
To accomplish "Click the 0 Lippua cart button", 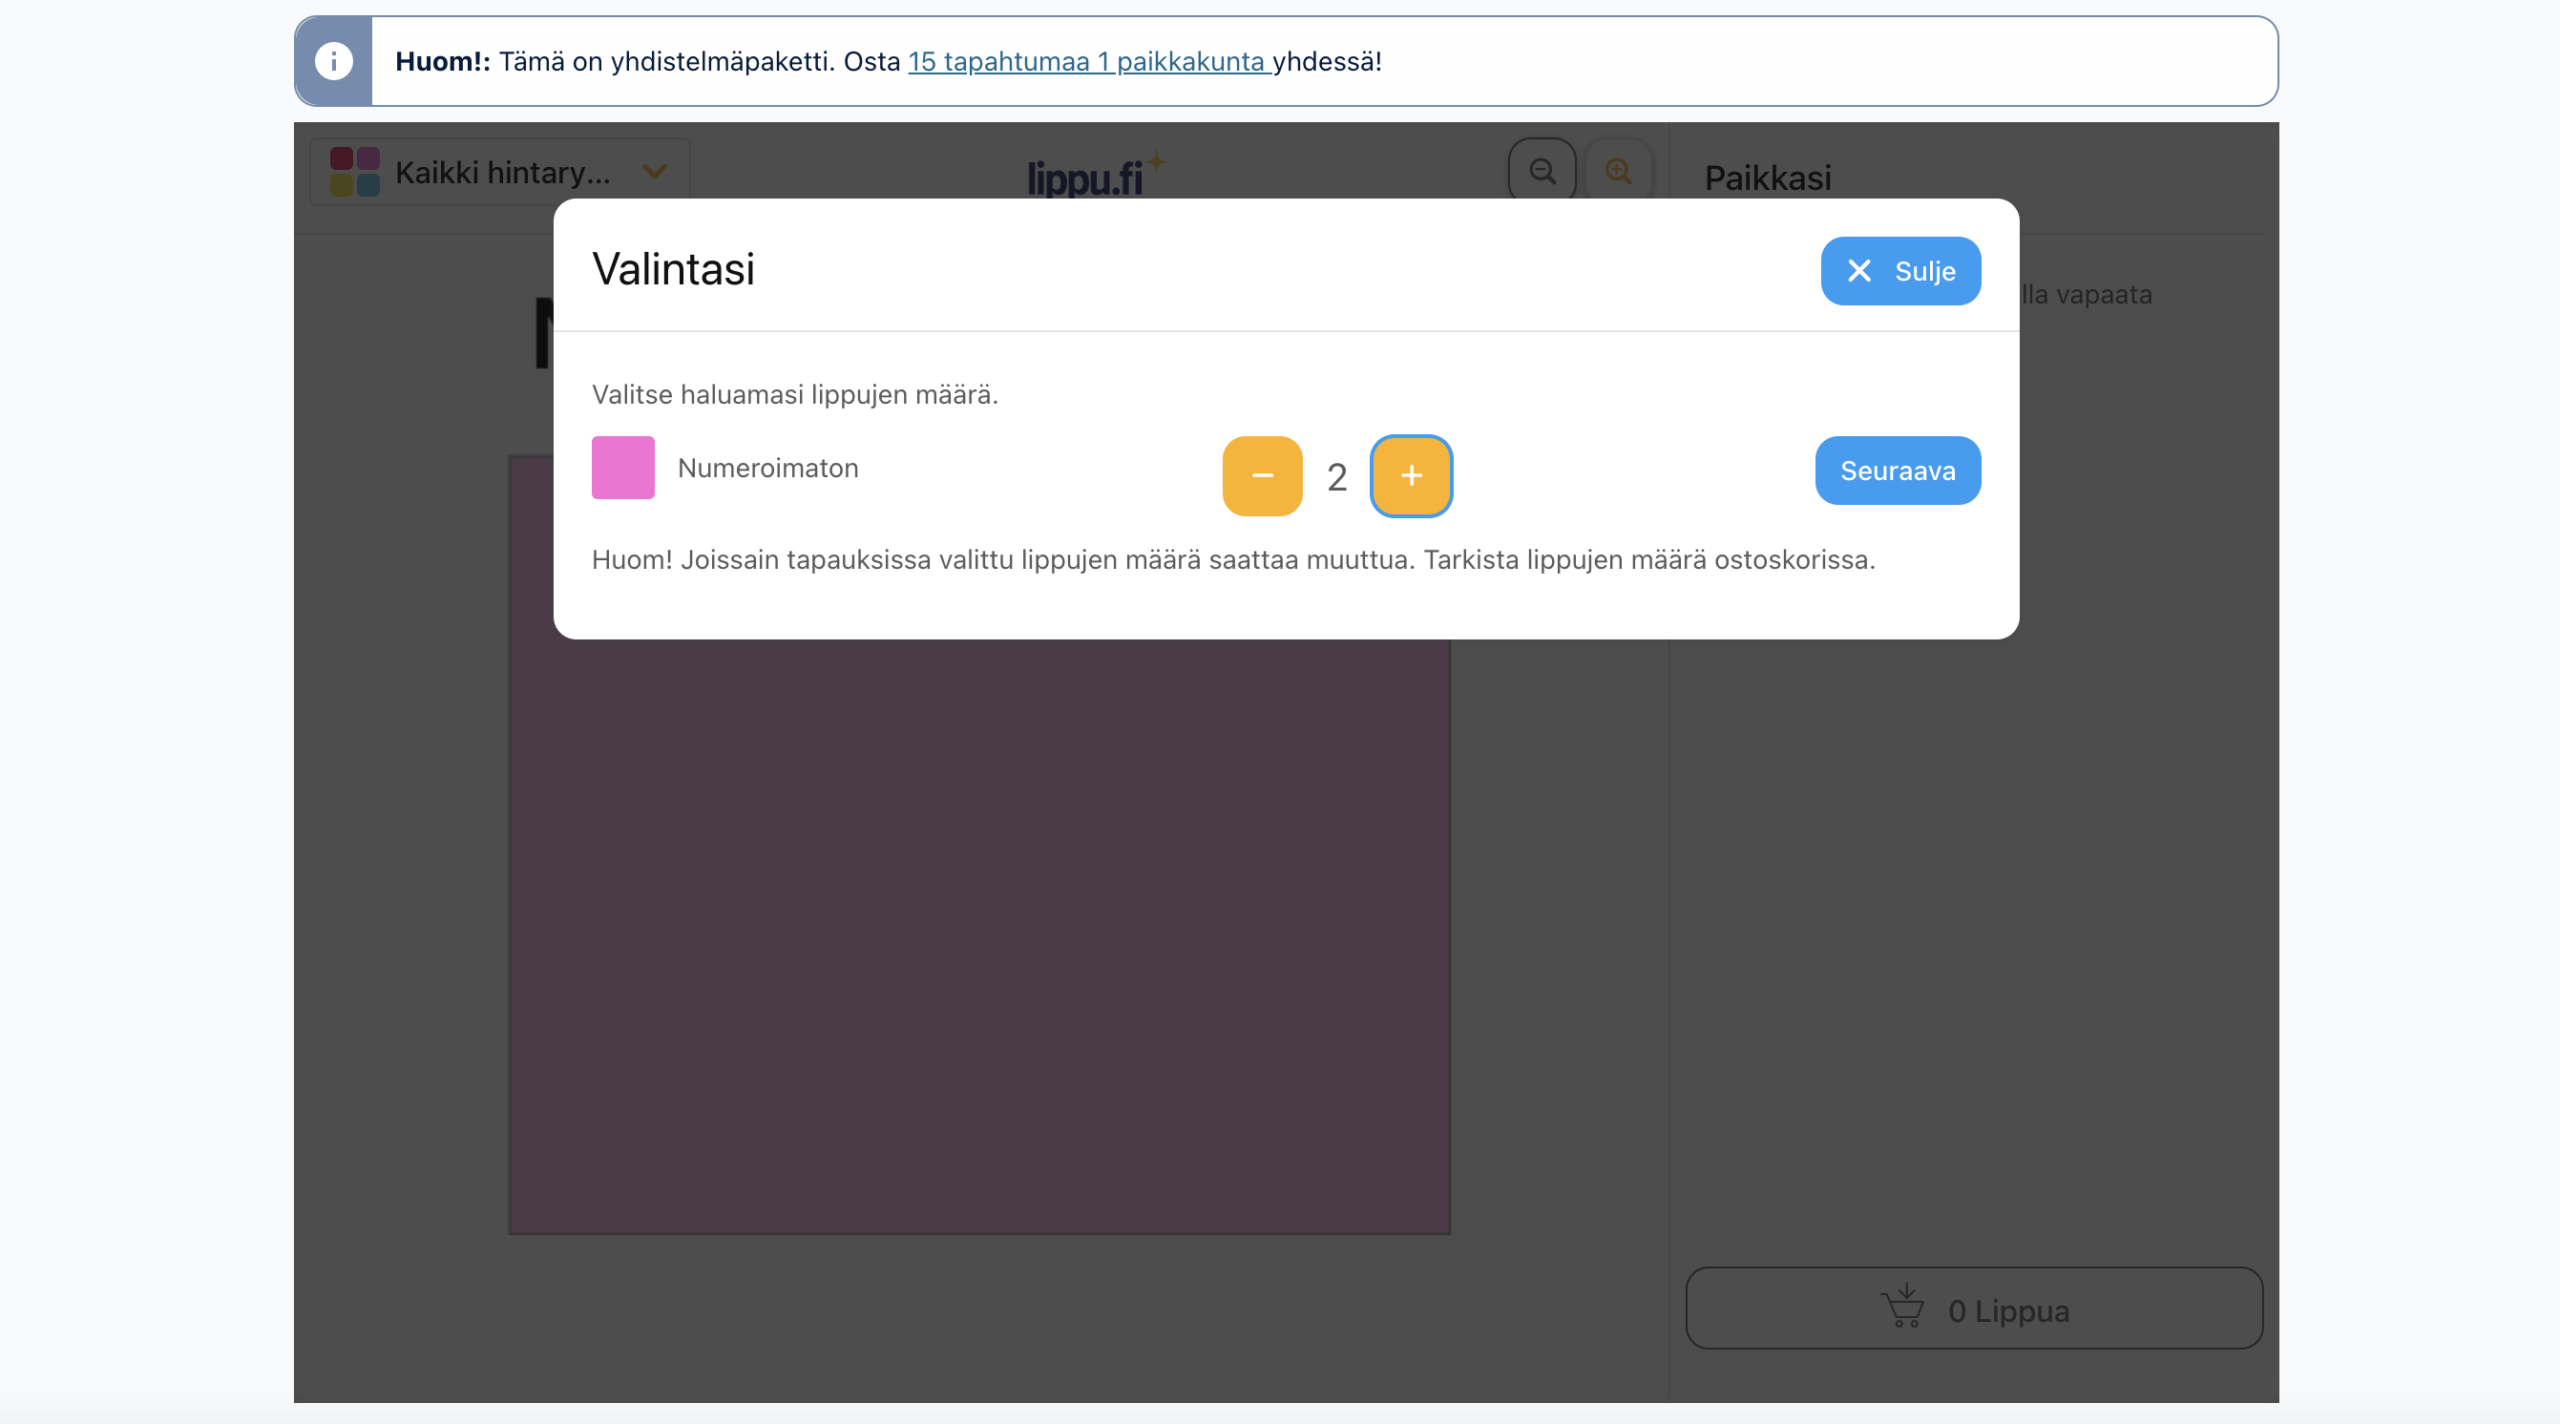I will click(x=1974, y=1309).
